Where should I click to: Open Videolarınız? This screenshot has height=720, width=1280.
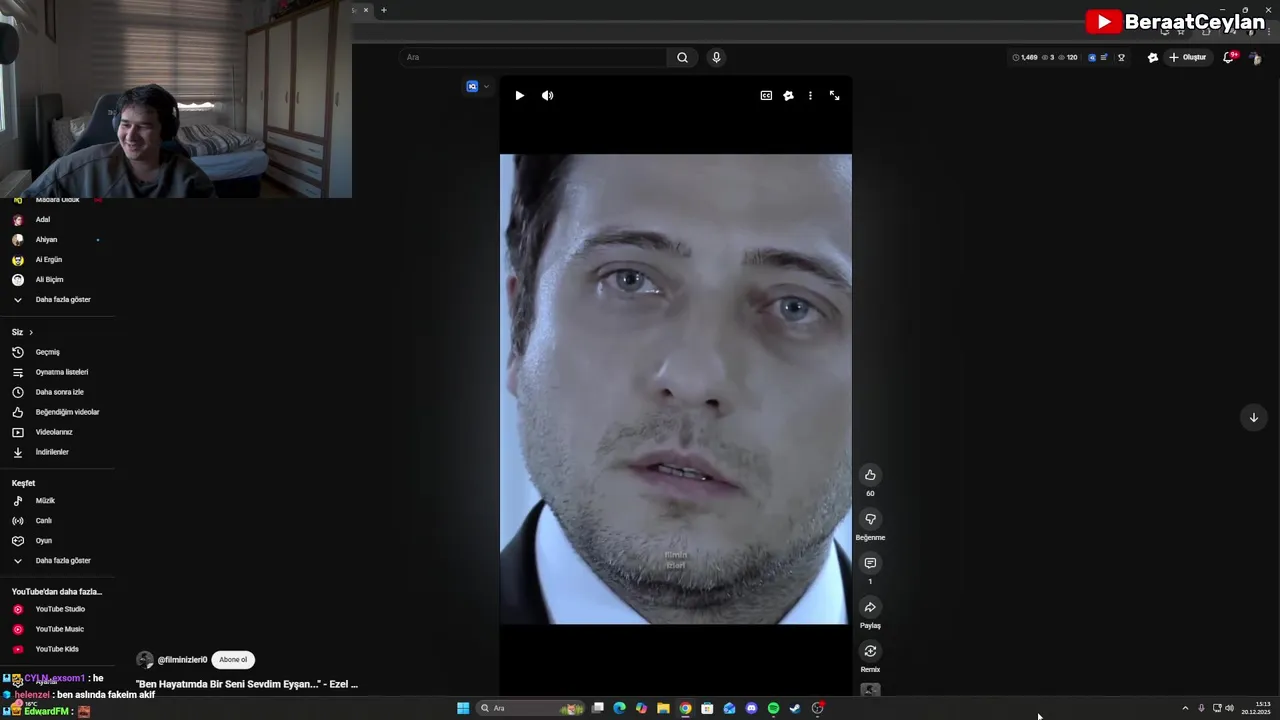[52, 432]
